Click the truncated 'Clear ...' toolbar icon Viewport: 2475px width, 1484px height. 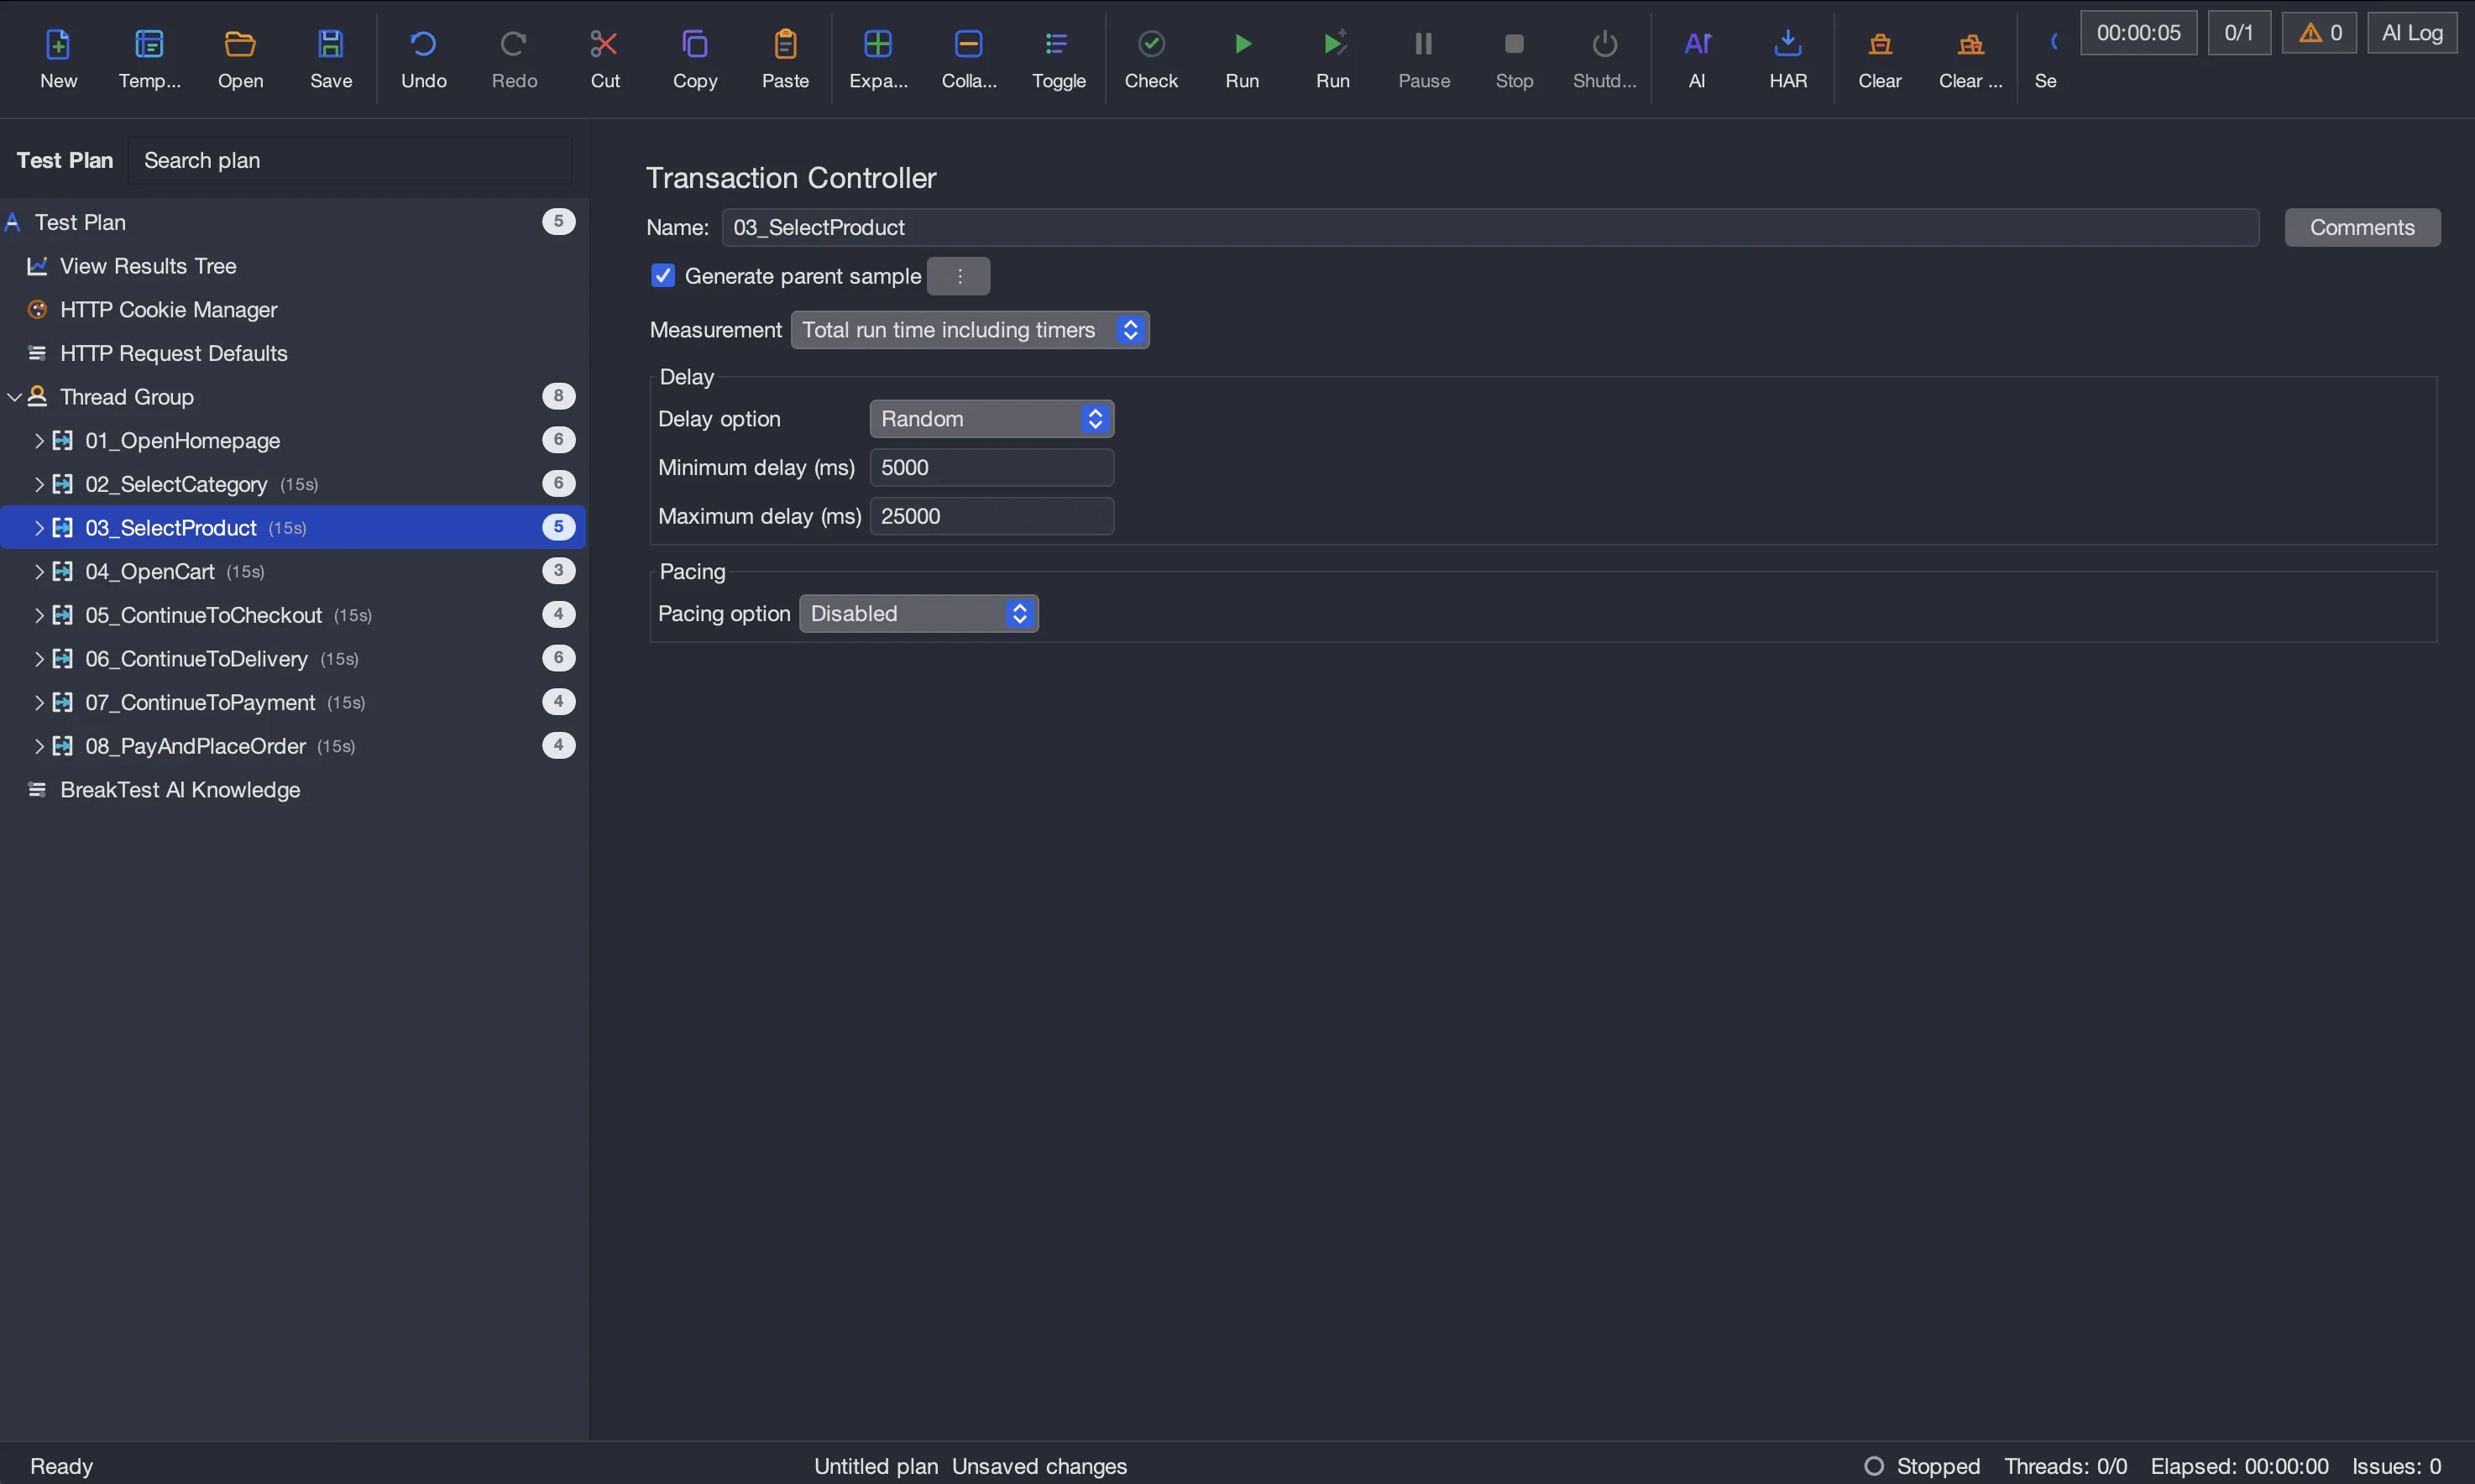[x=1971, y=44]
